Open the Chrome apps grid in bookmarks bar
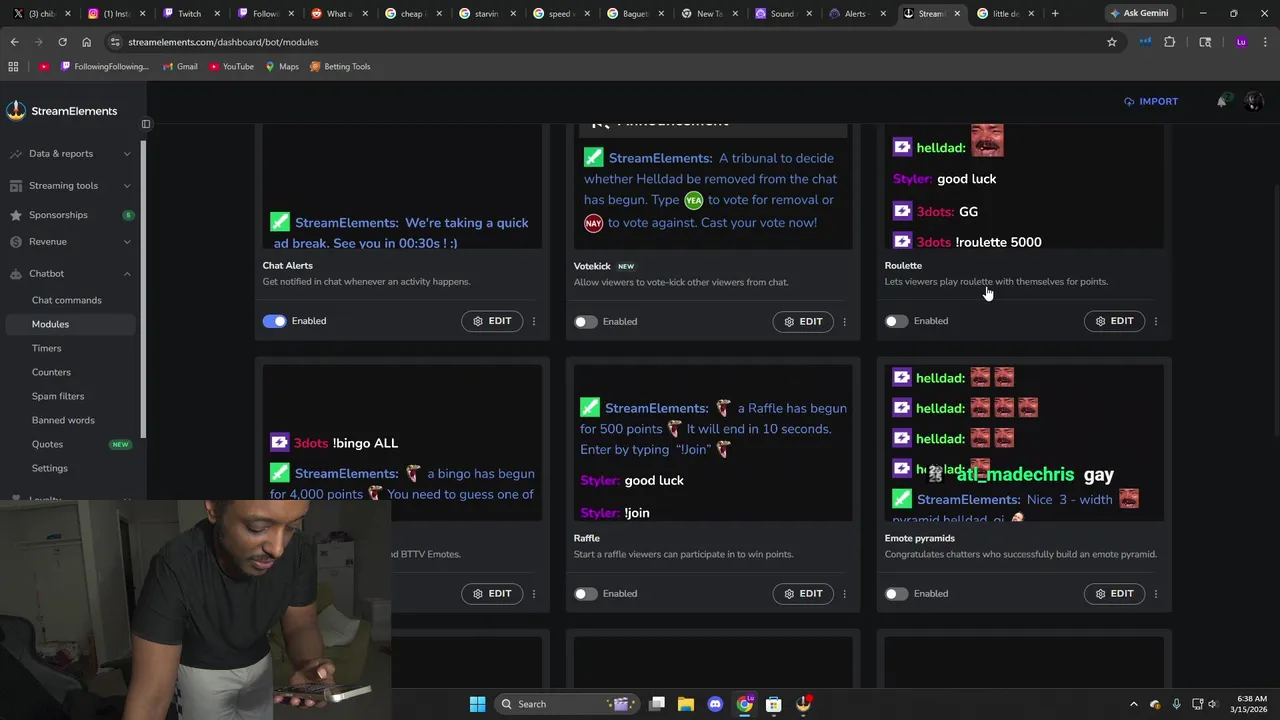The image size is (1280, 720). pyautogui.click(x=13, y=66)
